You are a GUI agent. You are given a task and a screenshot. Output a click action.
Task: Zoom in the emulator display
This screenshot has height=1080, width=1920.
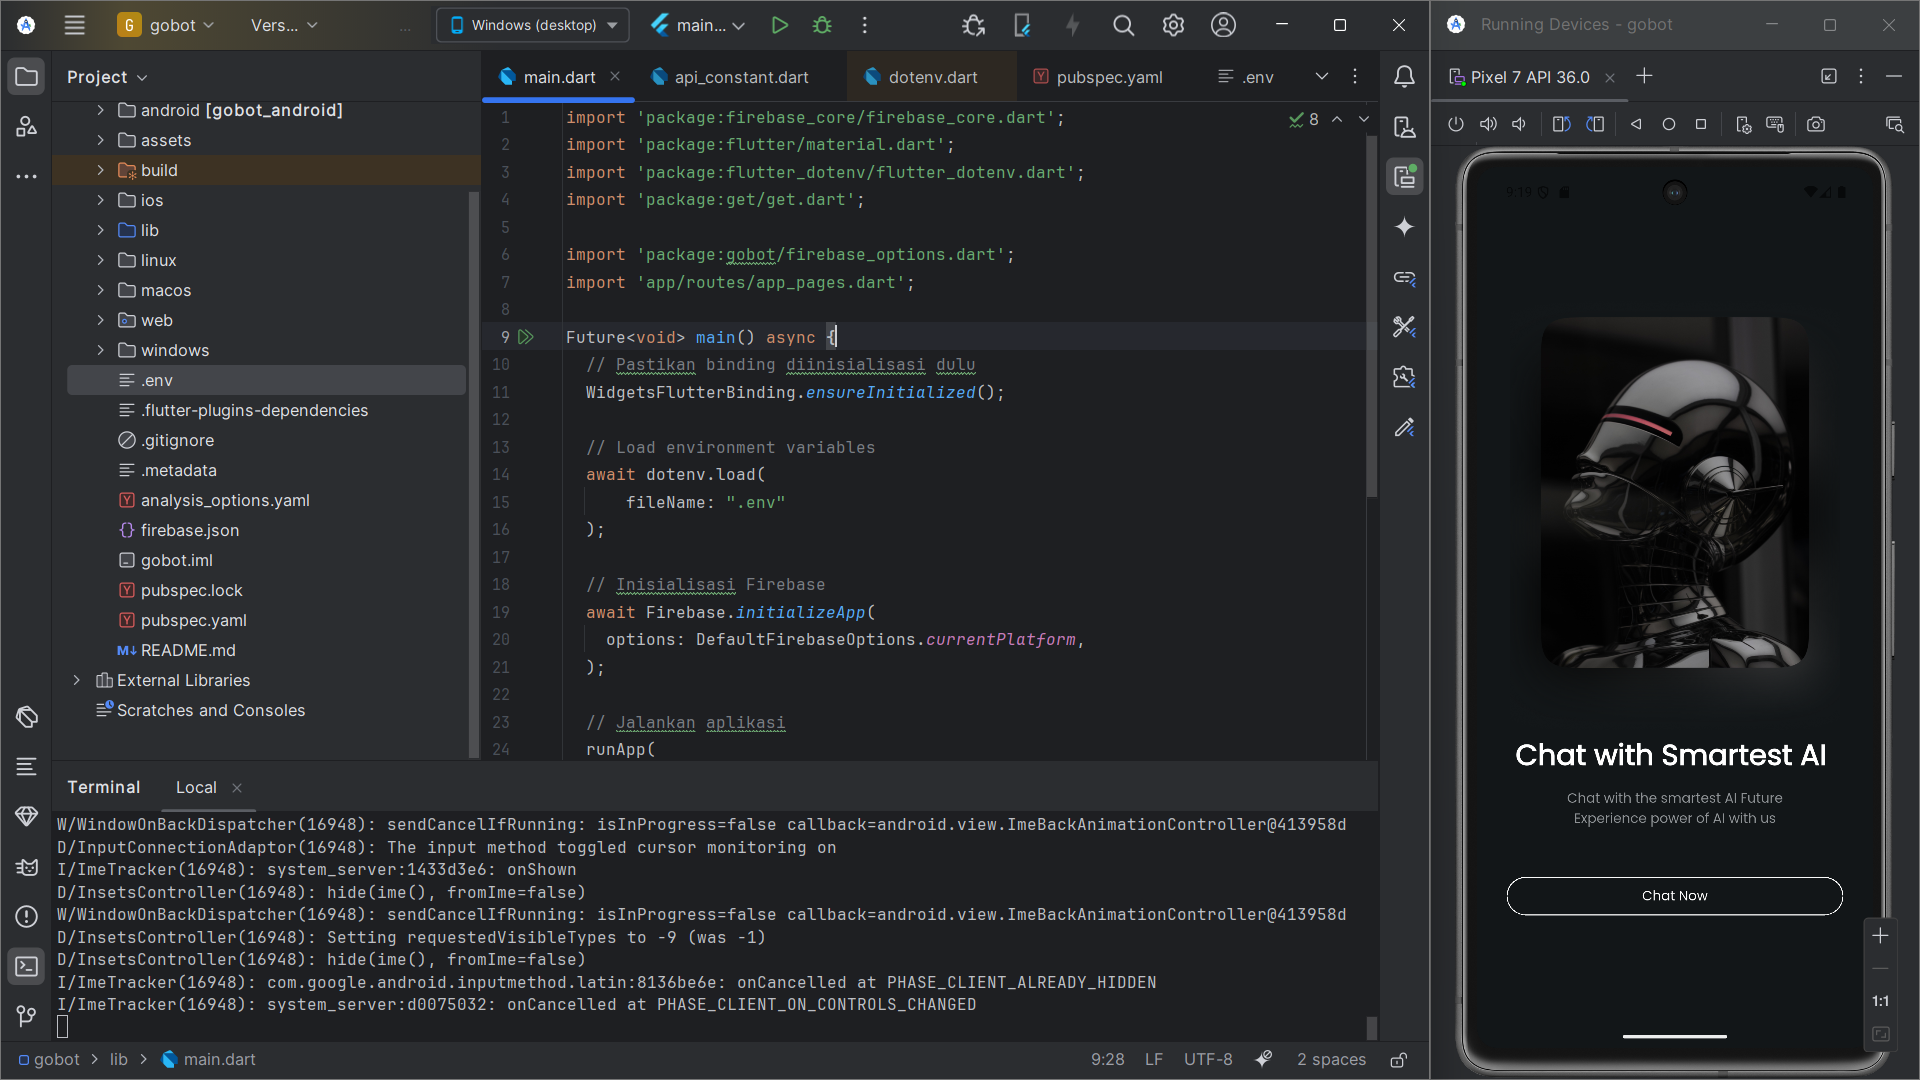(x=1880, y=936)
